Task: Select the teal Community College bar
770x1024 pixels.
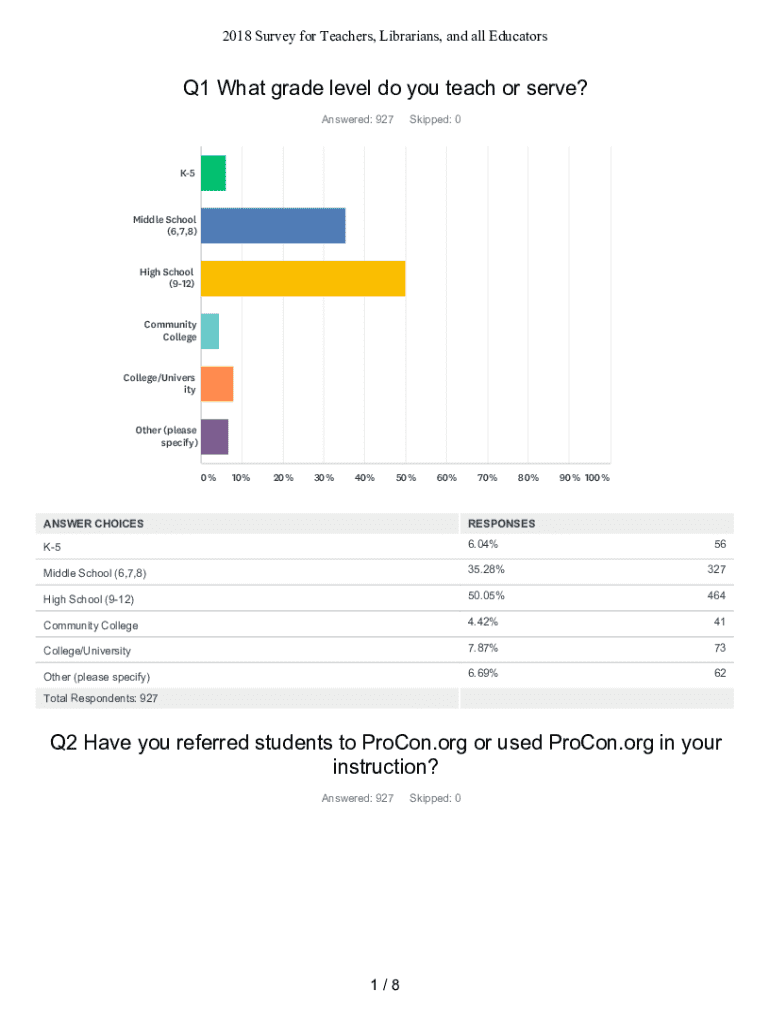Action: tap(210, 331)
